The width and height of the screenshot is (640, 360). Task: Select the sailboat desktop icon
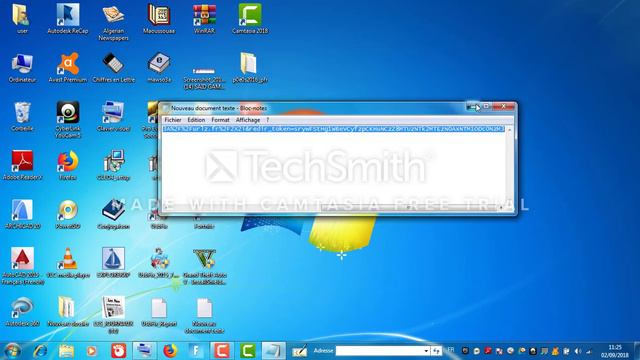click(113, 263)
